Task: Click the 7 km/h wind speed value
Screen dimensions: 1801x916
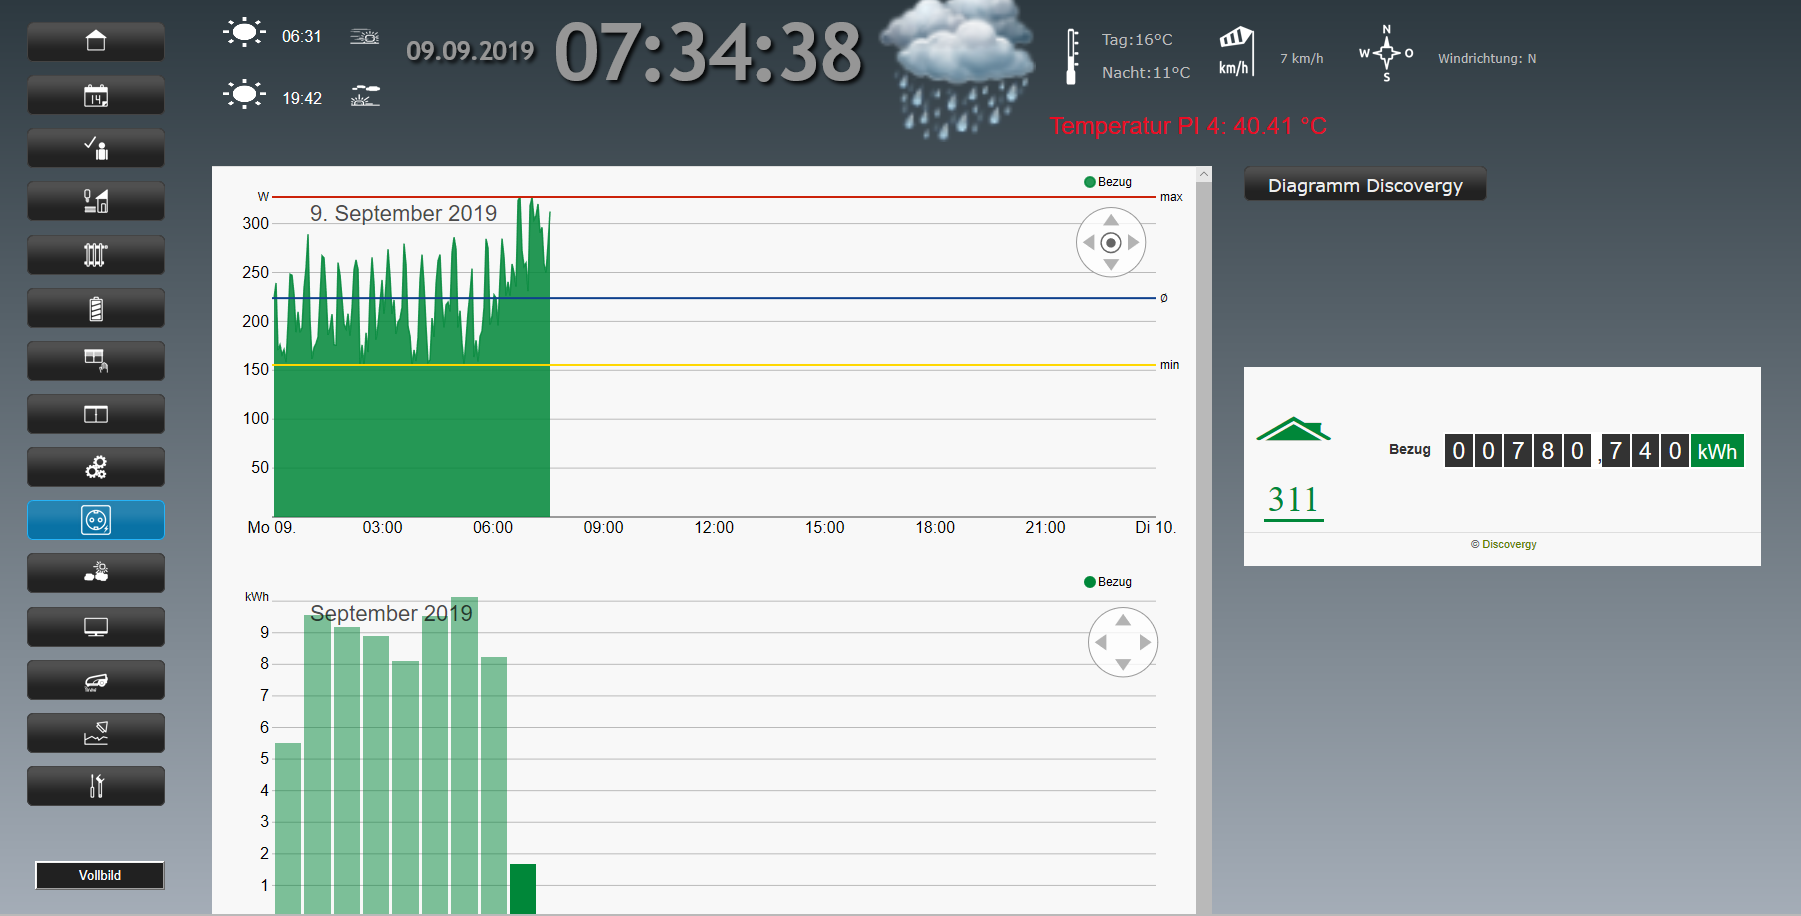Action: coord(1302,59)
